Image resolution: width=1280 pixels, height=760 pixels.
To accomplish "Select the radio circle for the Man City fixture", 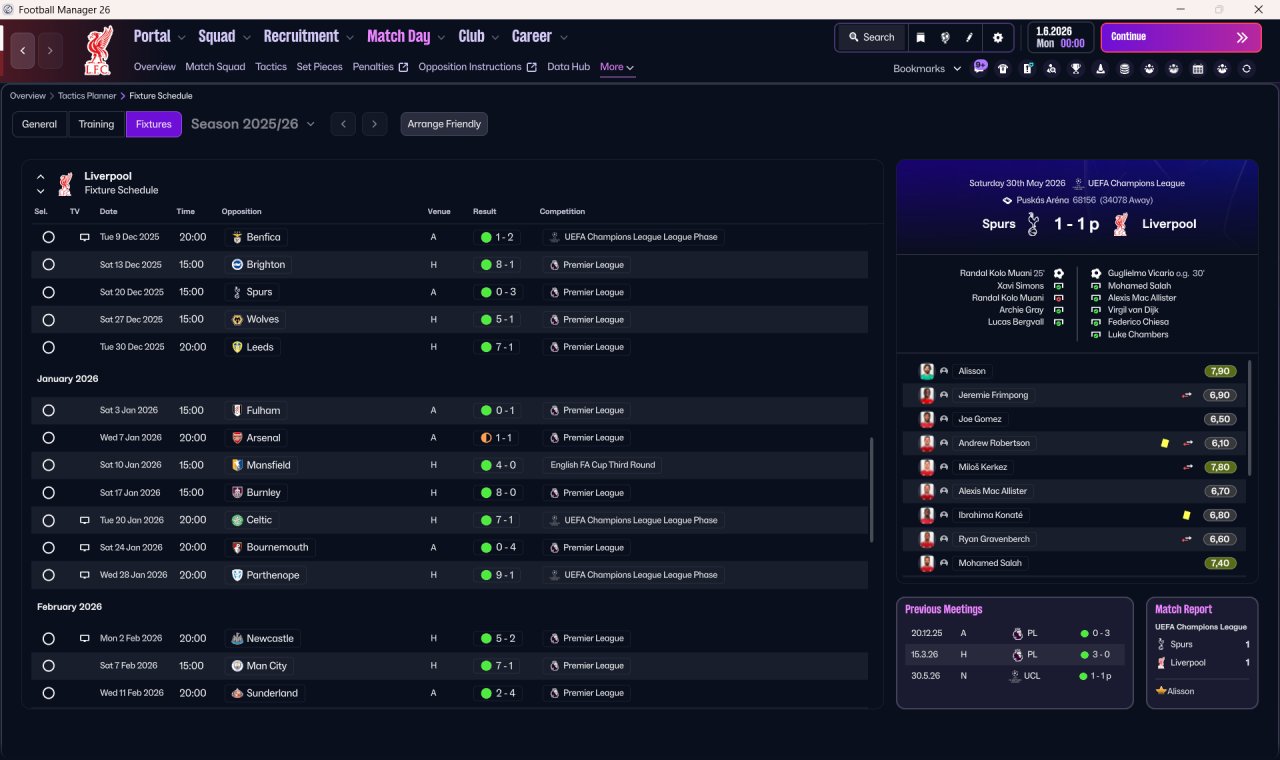I will [48, 666].
